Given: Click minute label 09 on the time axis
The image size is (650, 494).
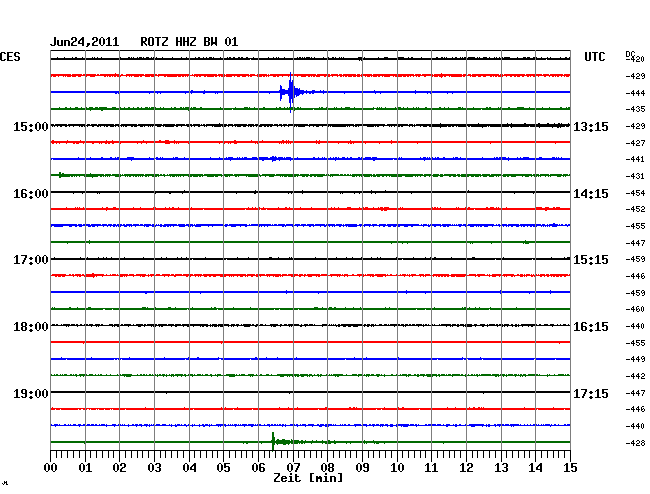Looking at the screenshot, I should coord(362,468).
